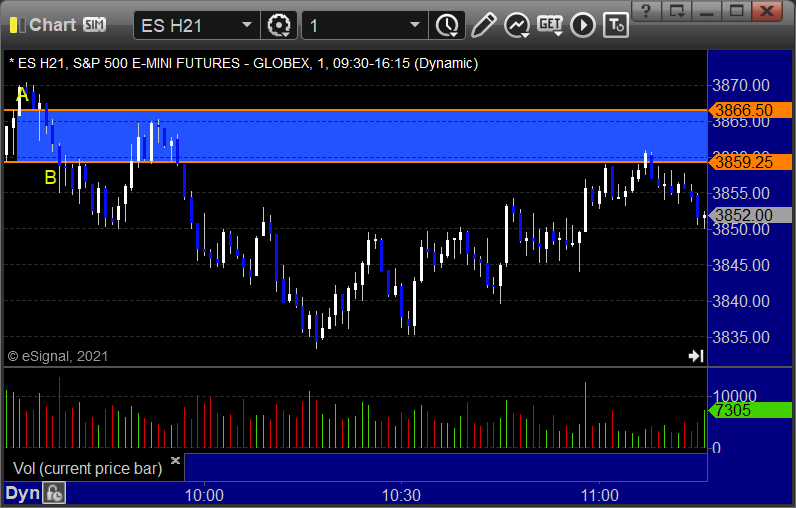
Task: Click the 10000 volume axis label
Action: (x=735, y=395)
